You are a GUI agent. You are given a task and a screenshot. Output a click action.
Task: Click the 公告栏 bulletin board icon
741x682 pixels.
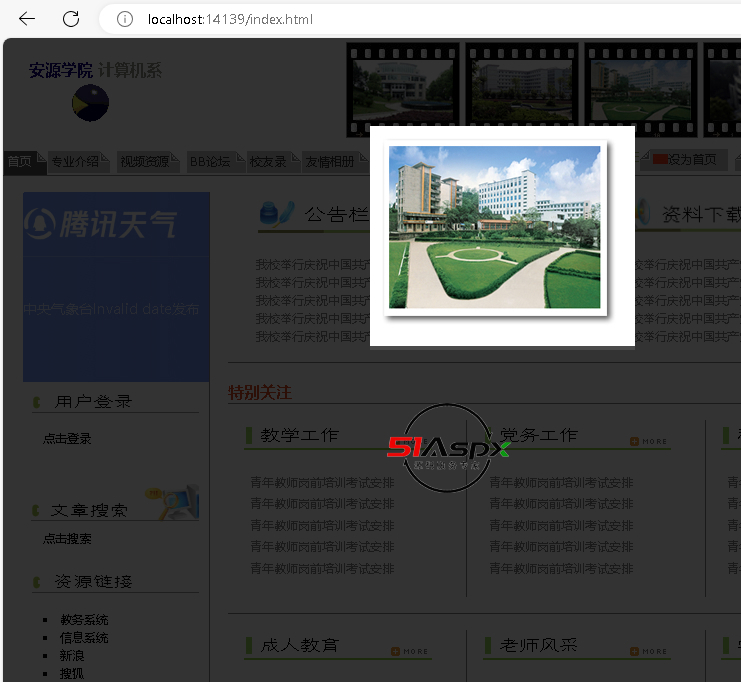[x=275, y=213]
